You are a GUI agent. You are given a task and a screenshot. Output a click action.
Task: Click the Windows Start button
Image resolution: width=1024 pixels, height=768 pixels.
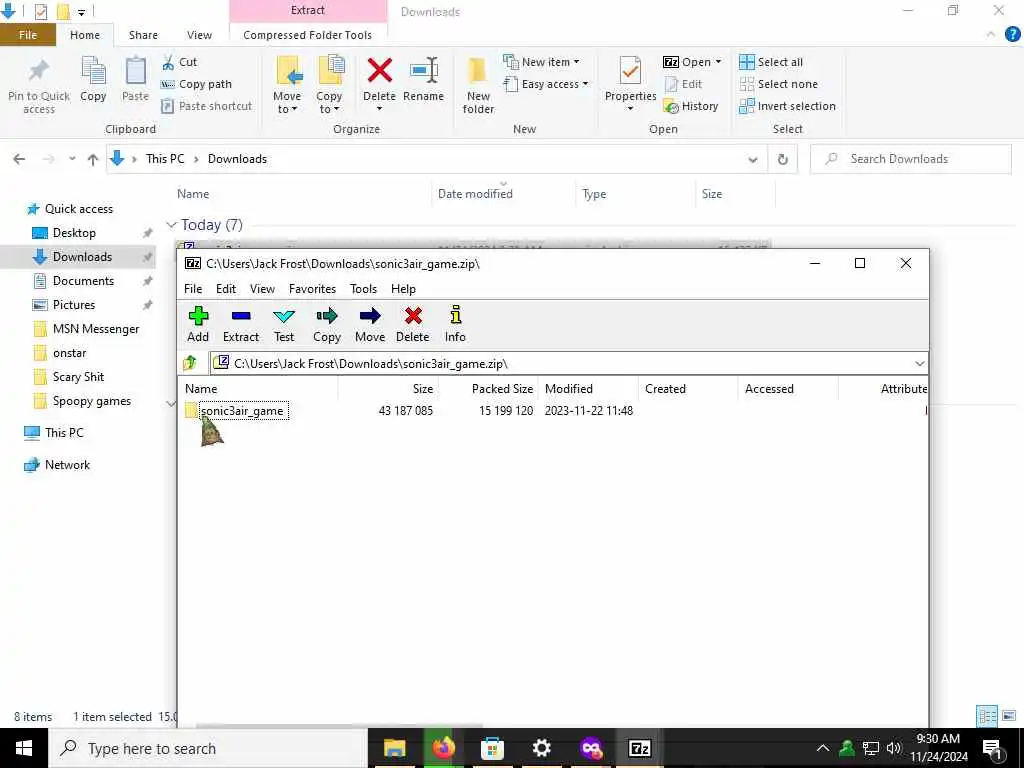coord(24,748)
